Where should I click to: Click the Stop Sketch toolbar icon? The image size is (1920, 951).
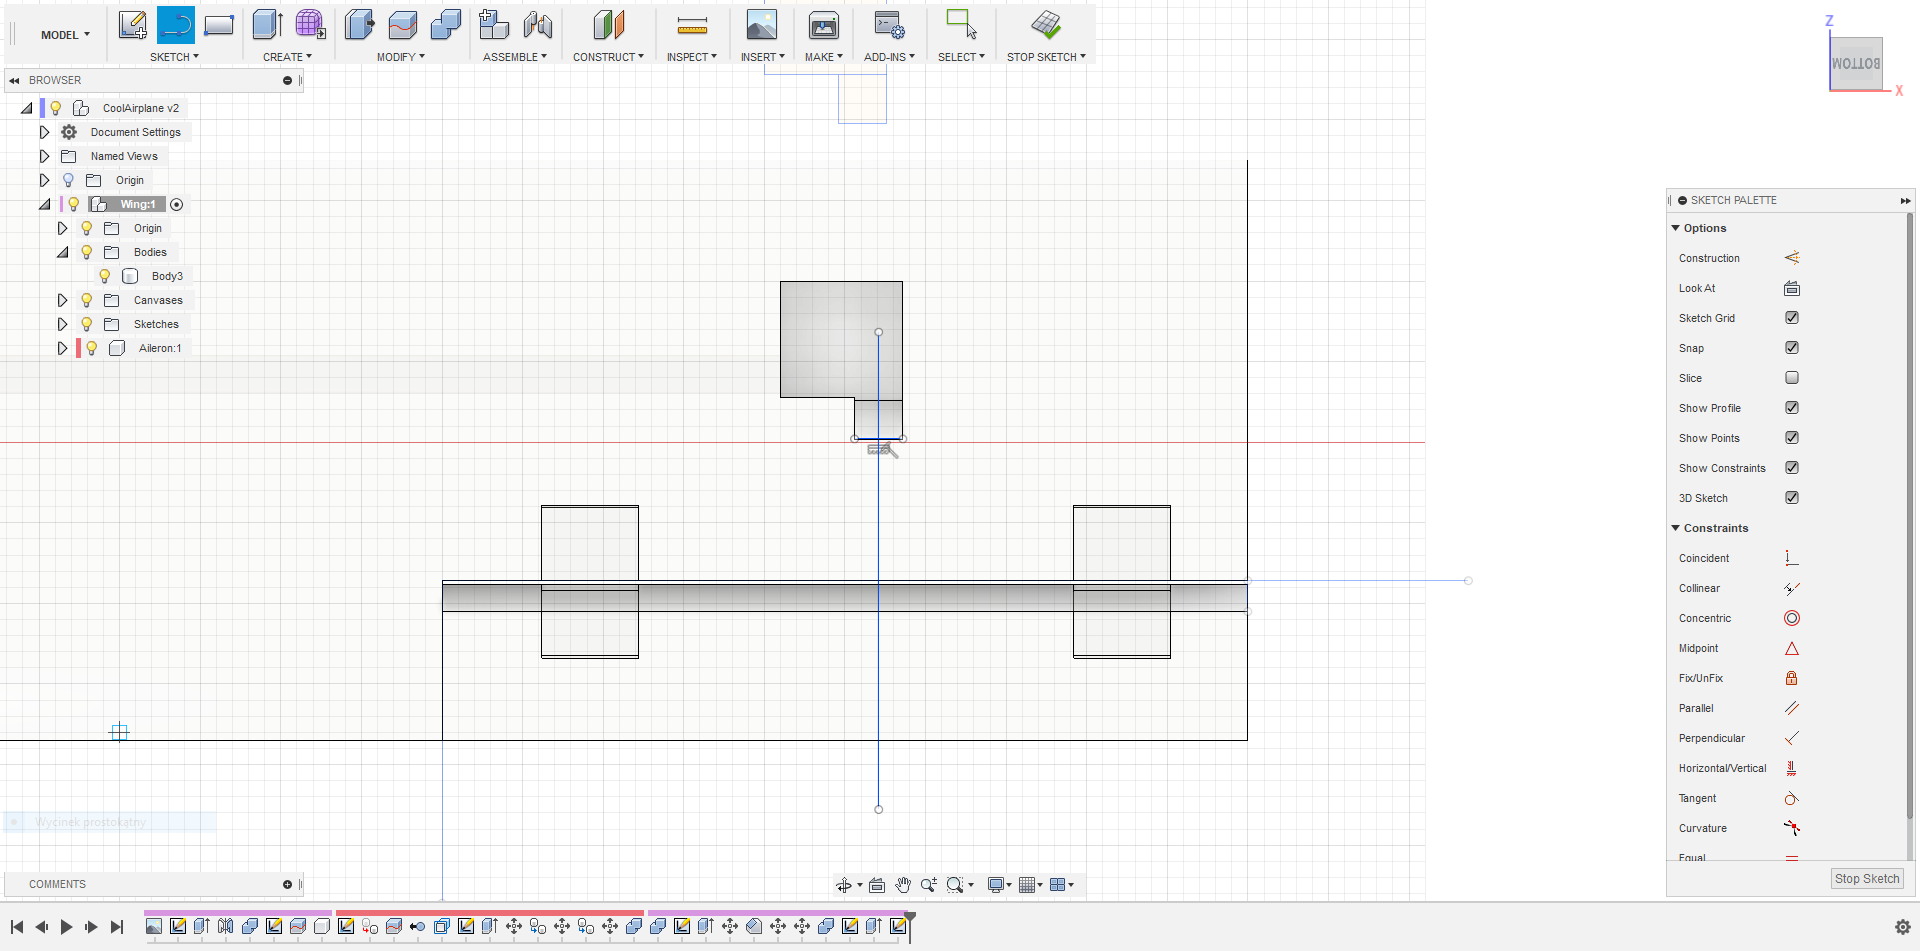(1046, 25)
